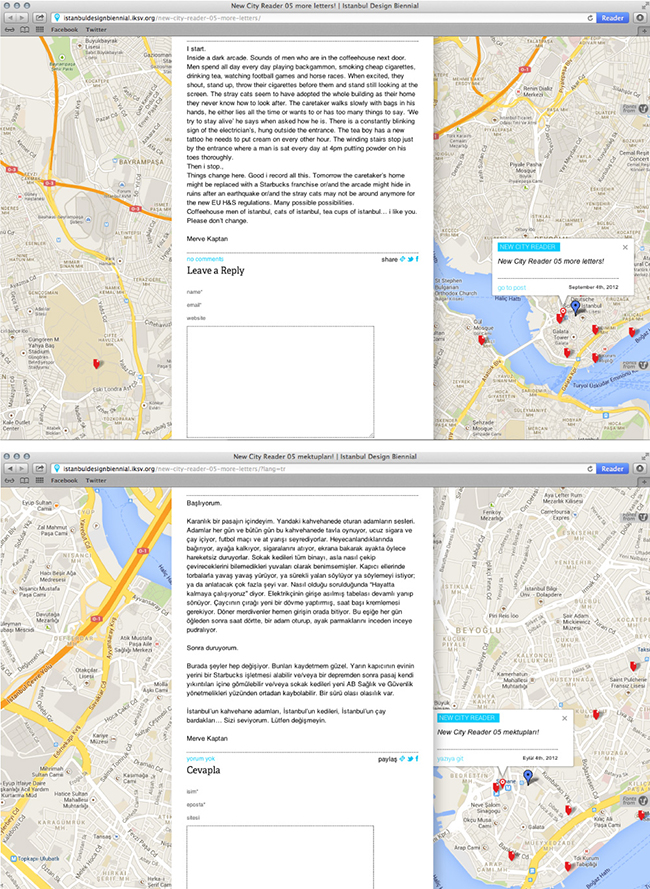Share via Twitter bird next to 'share'
Image resolution: width=650 pixels, height=889 pixels.
(410, 259)
